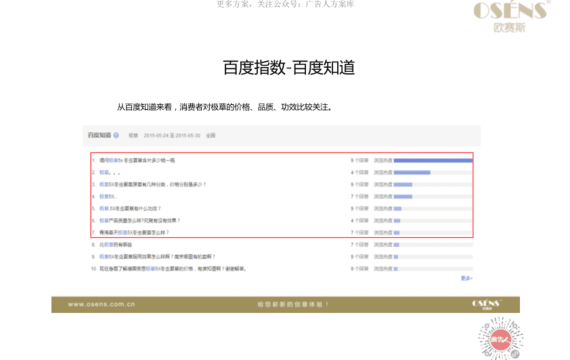Screen dimensions: 570x360
Task: Open second question titled 极草。。。
Action: [x=110, y=172]
